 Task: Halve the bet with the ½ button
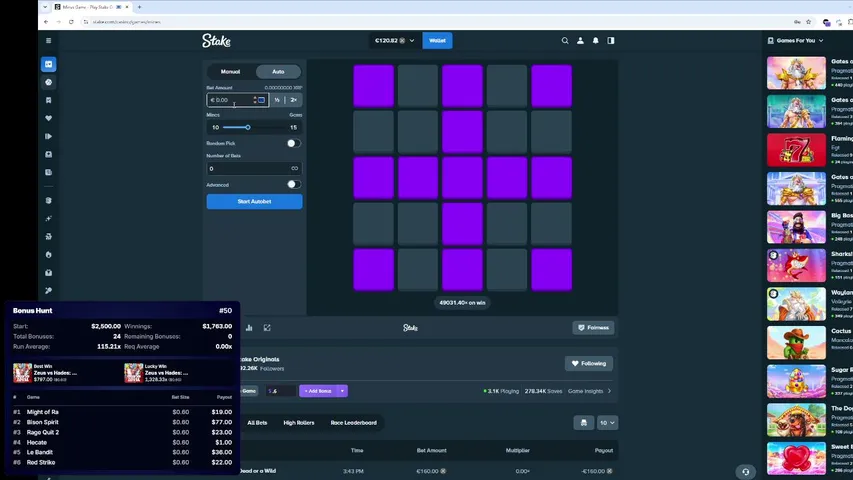pyautogui.click(x=277, y=100)
